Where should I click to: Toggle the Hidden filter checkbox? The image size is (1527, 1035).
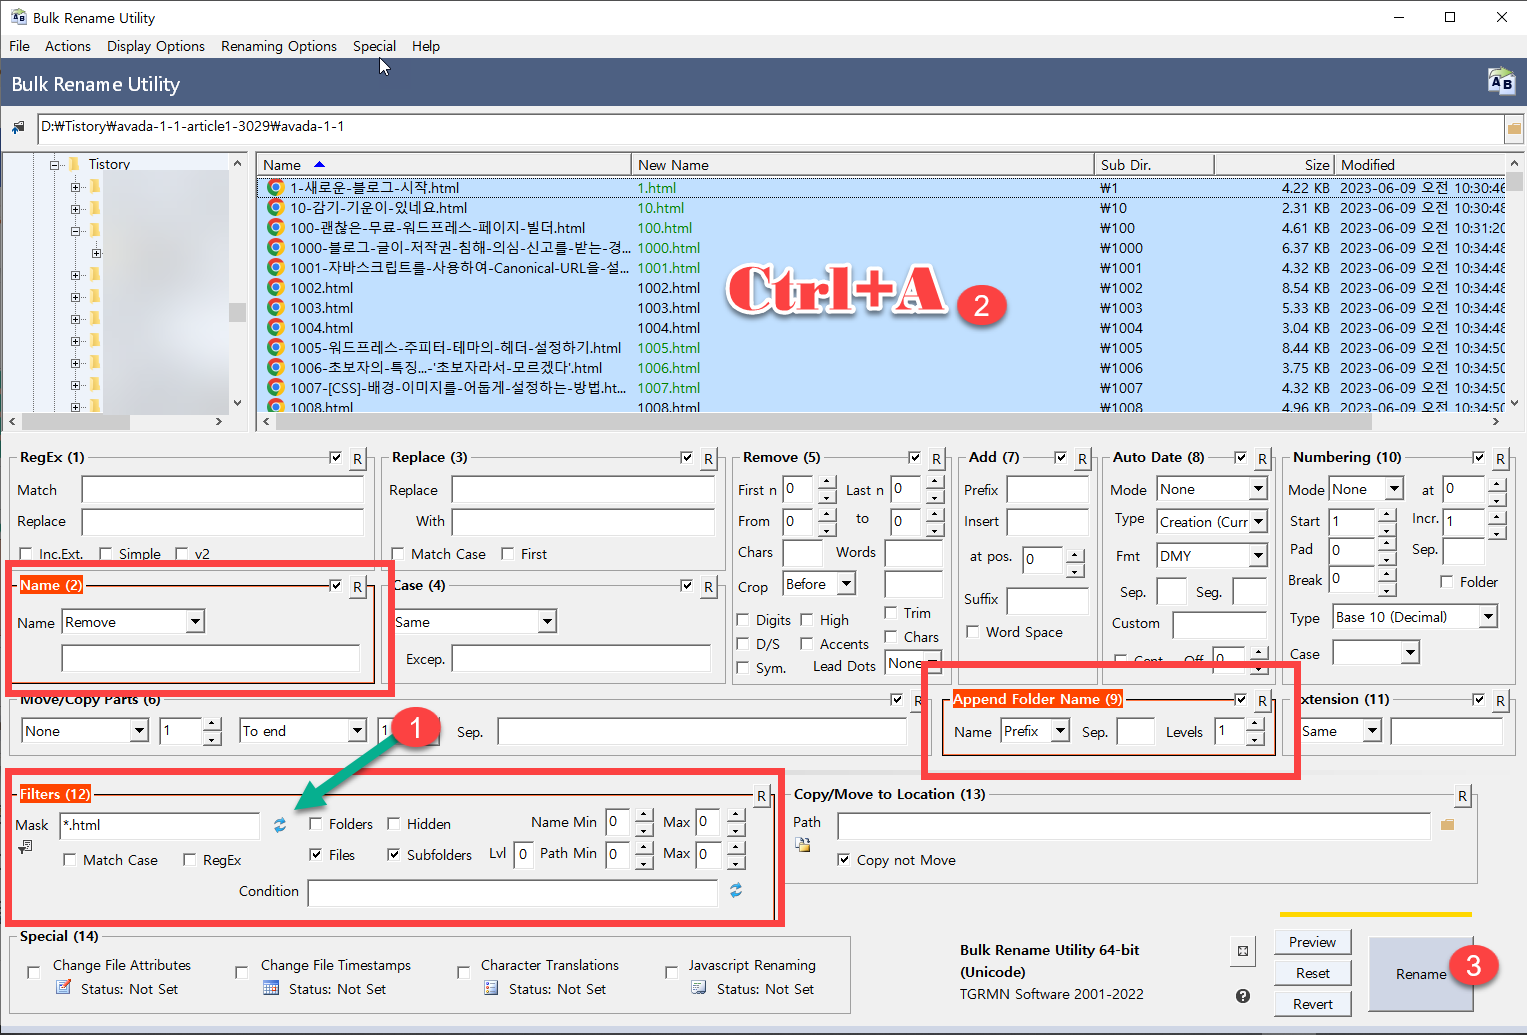(x=394, y=824)
